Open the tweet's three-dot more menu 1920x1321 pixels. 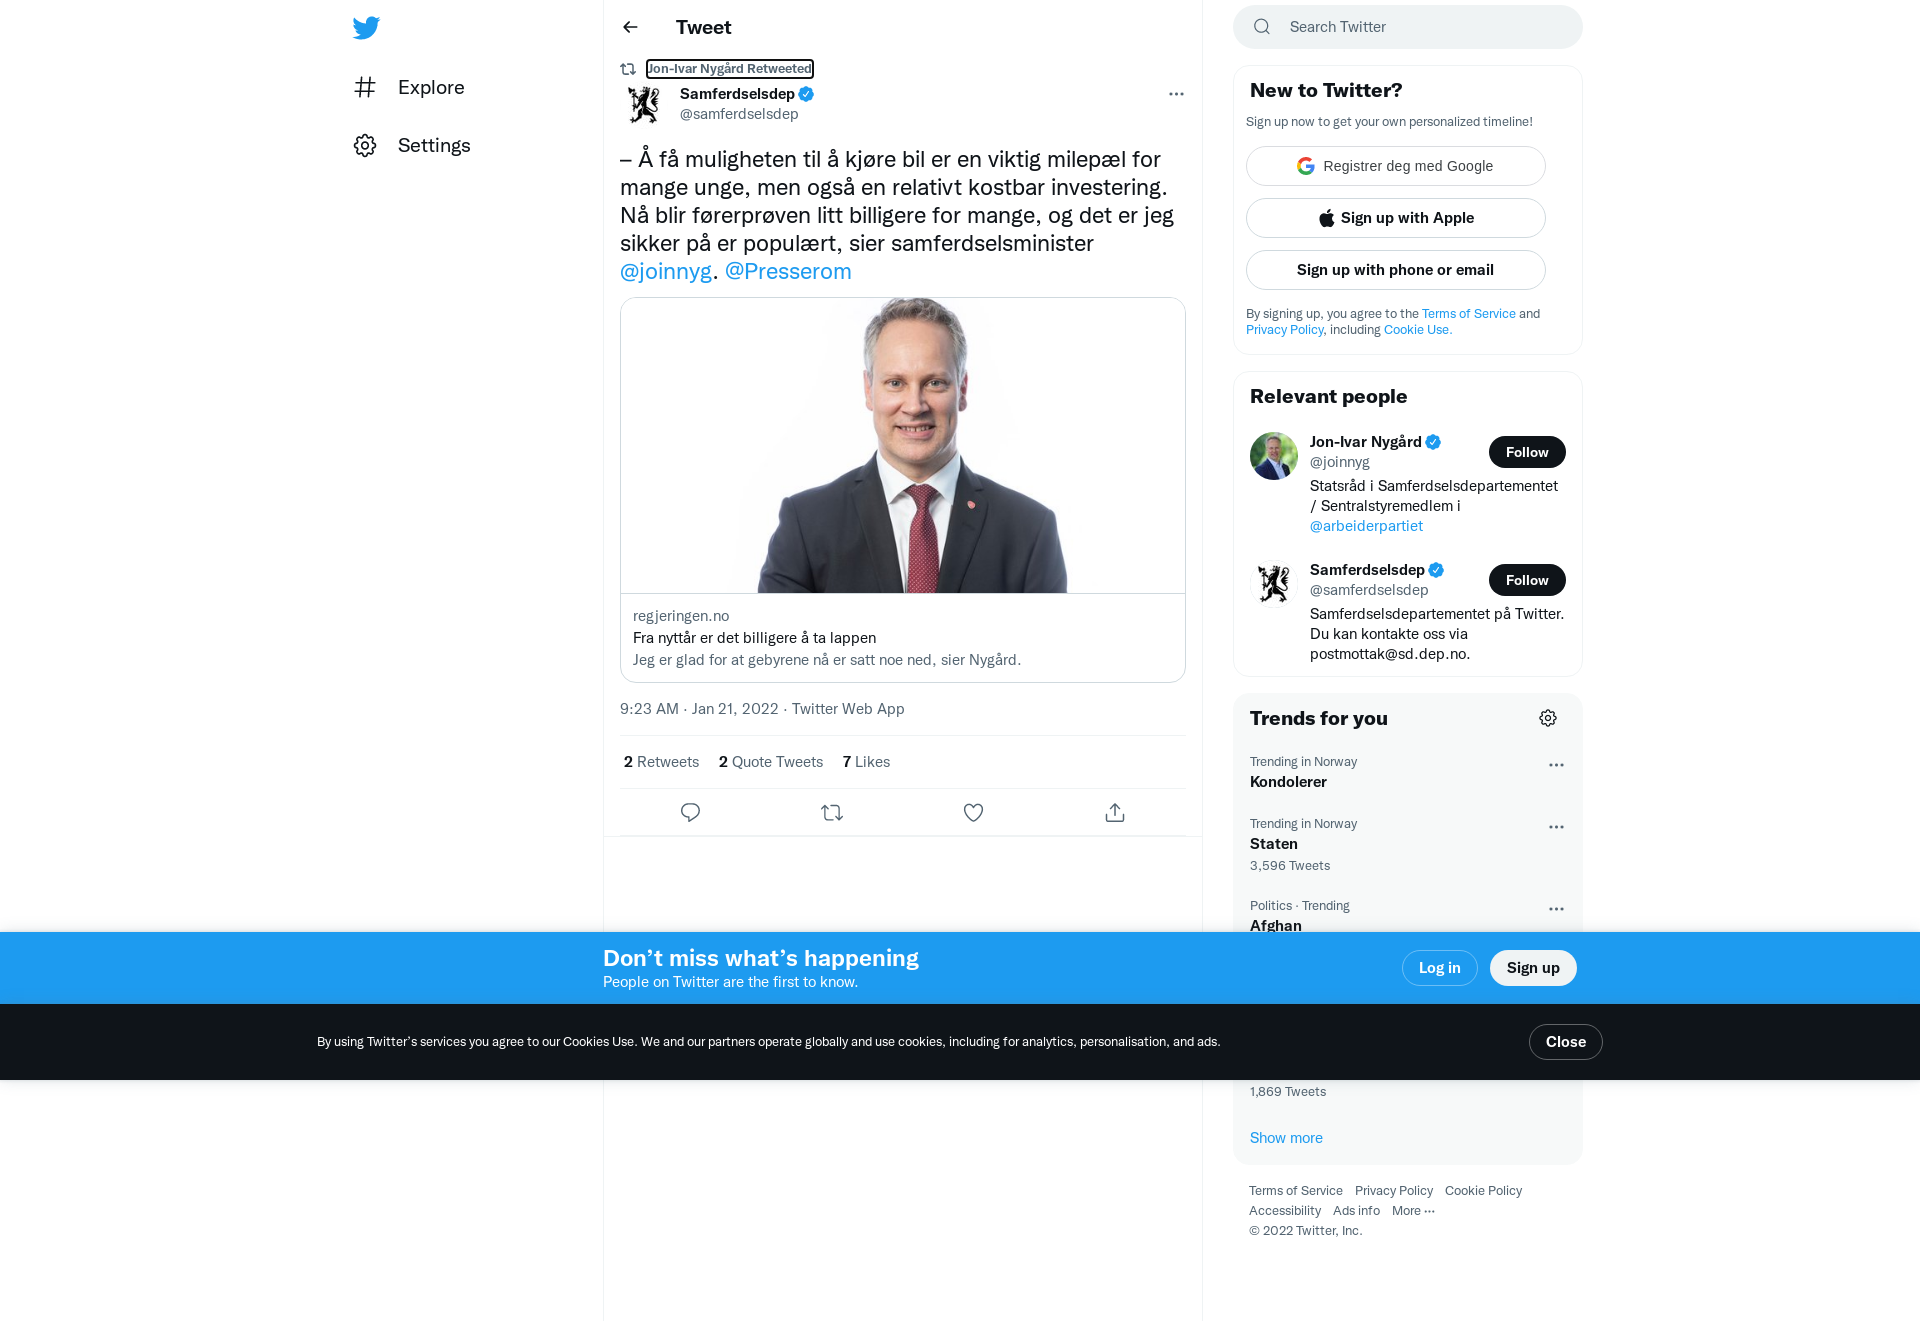[x=1176, y=94]
